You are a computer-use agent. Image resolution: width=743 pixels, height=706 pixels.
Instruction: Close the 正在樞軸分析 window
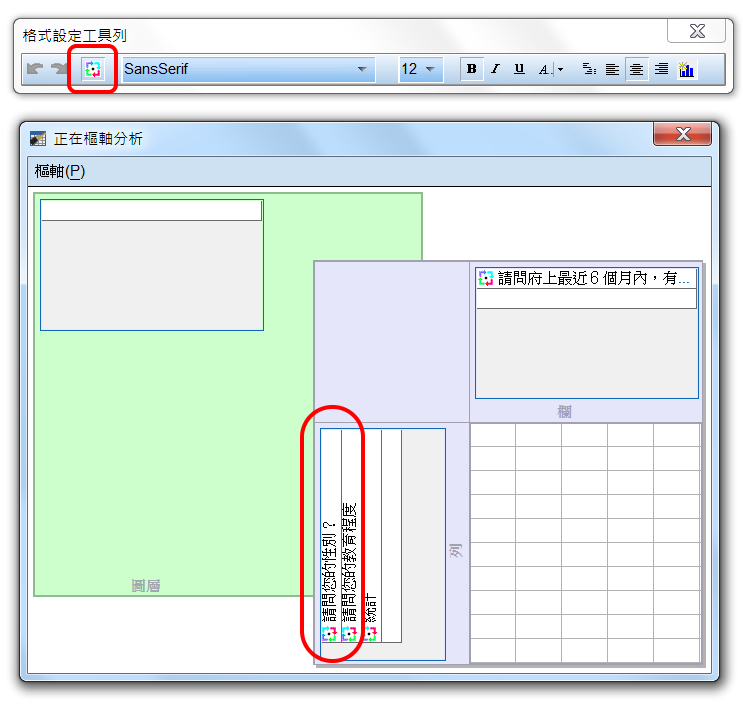click(683, 134)
